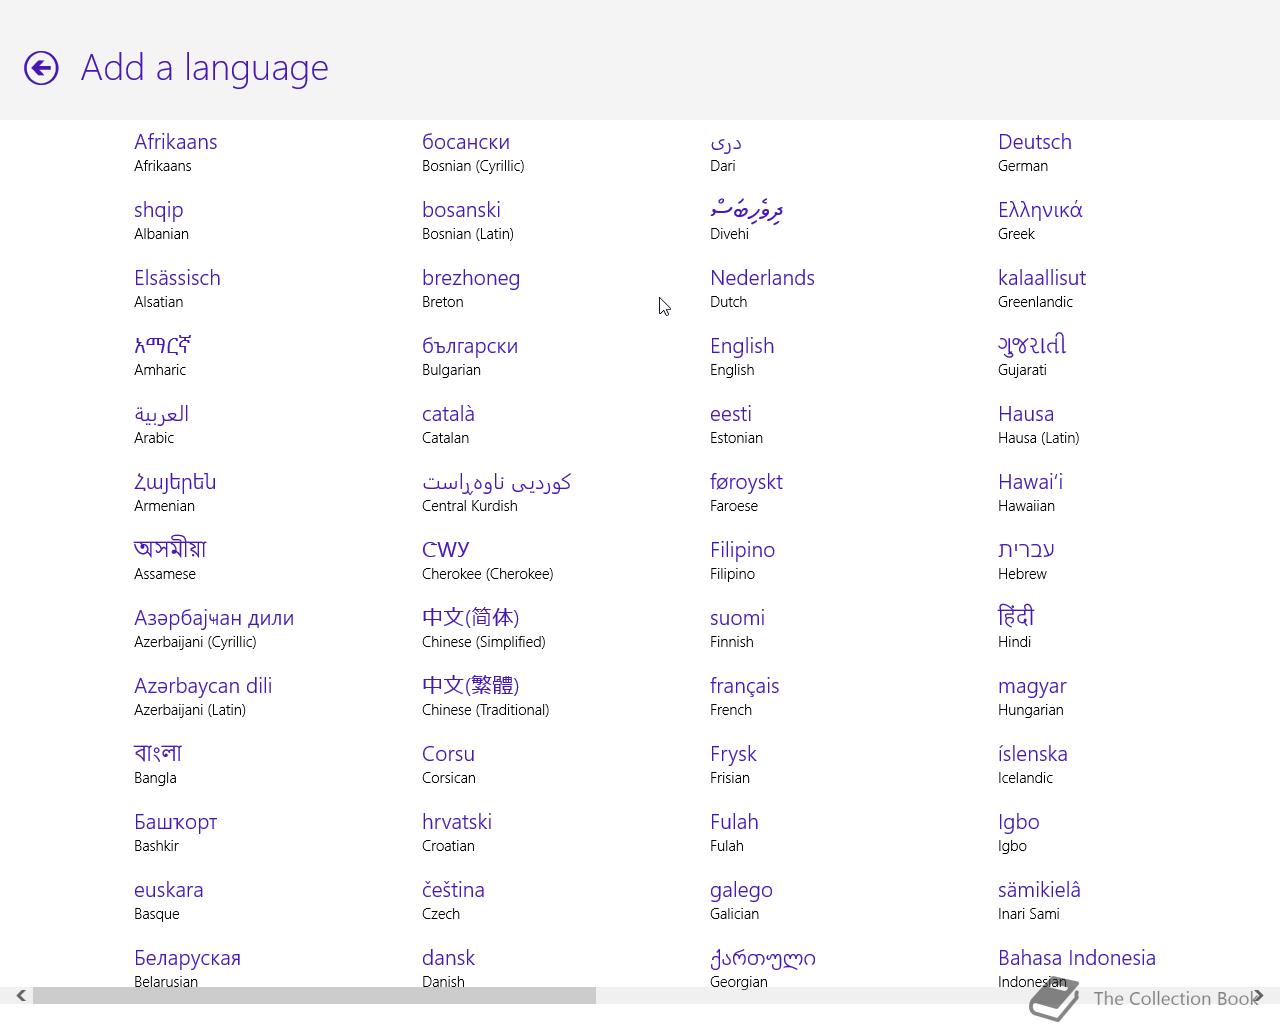Select čeština Czech

pyautogui.click(x=453, y=901)
